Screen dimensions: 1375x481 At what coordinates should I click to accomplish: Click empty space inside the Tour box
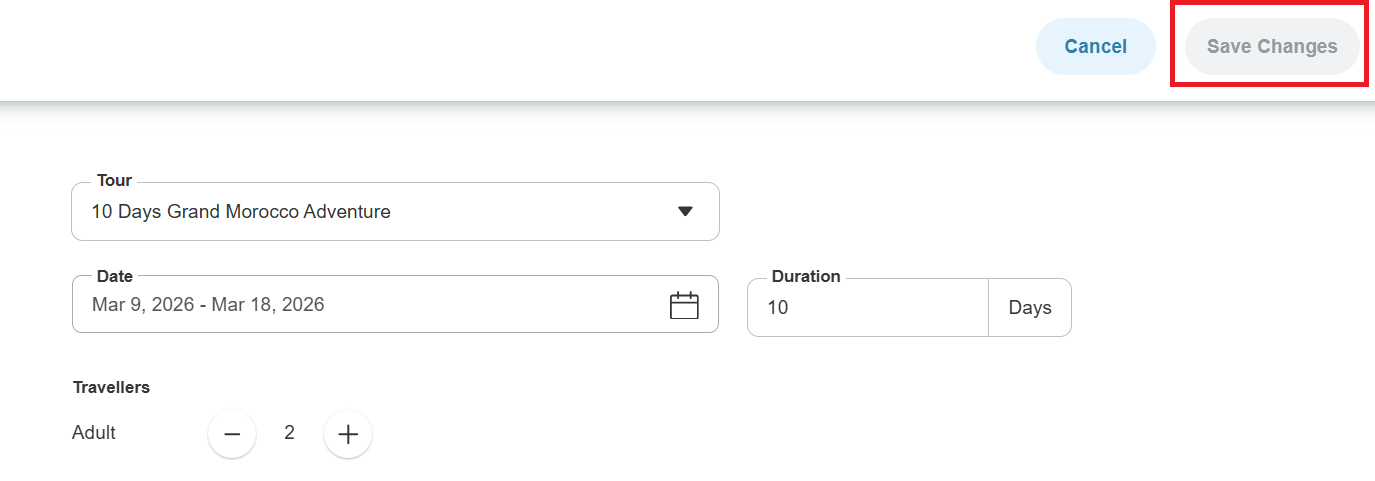coord(530,212)
